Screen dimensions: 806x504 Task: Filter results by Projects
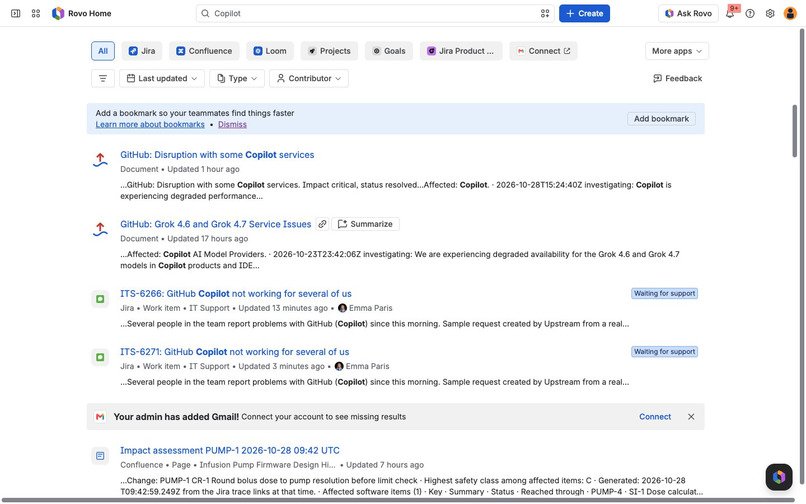pyautogui.click(x=329, y=51)
